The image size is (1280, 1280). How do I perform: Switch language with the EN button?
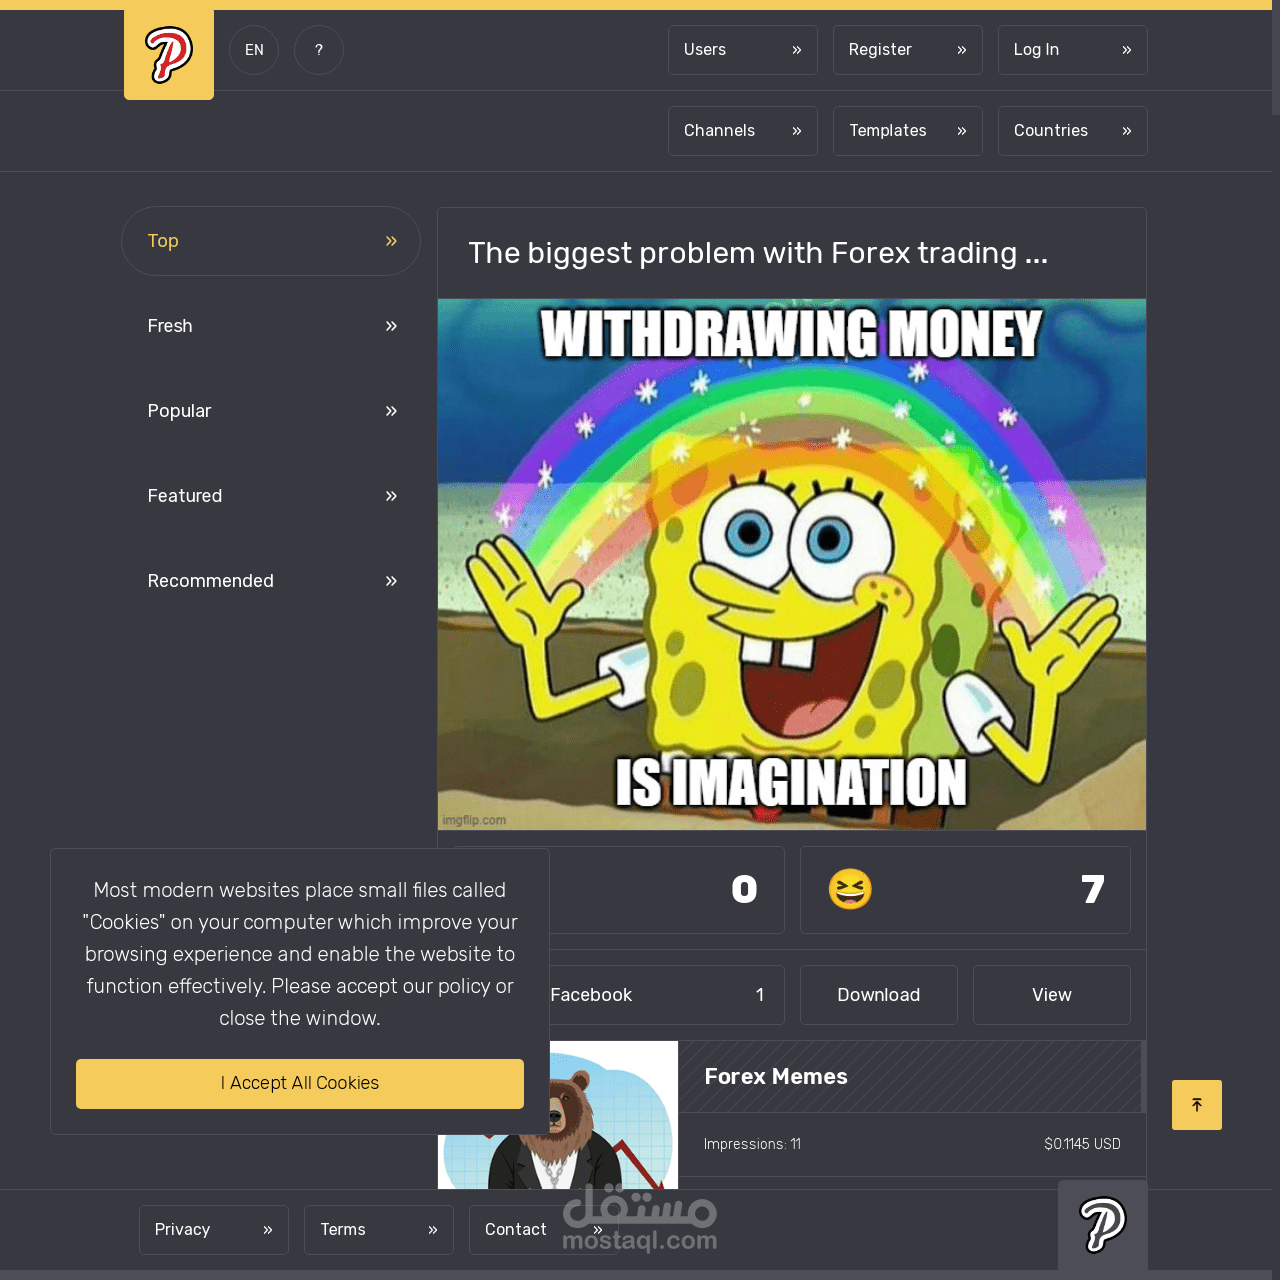pos(254,50)
